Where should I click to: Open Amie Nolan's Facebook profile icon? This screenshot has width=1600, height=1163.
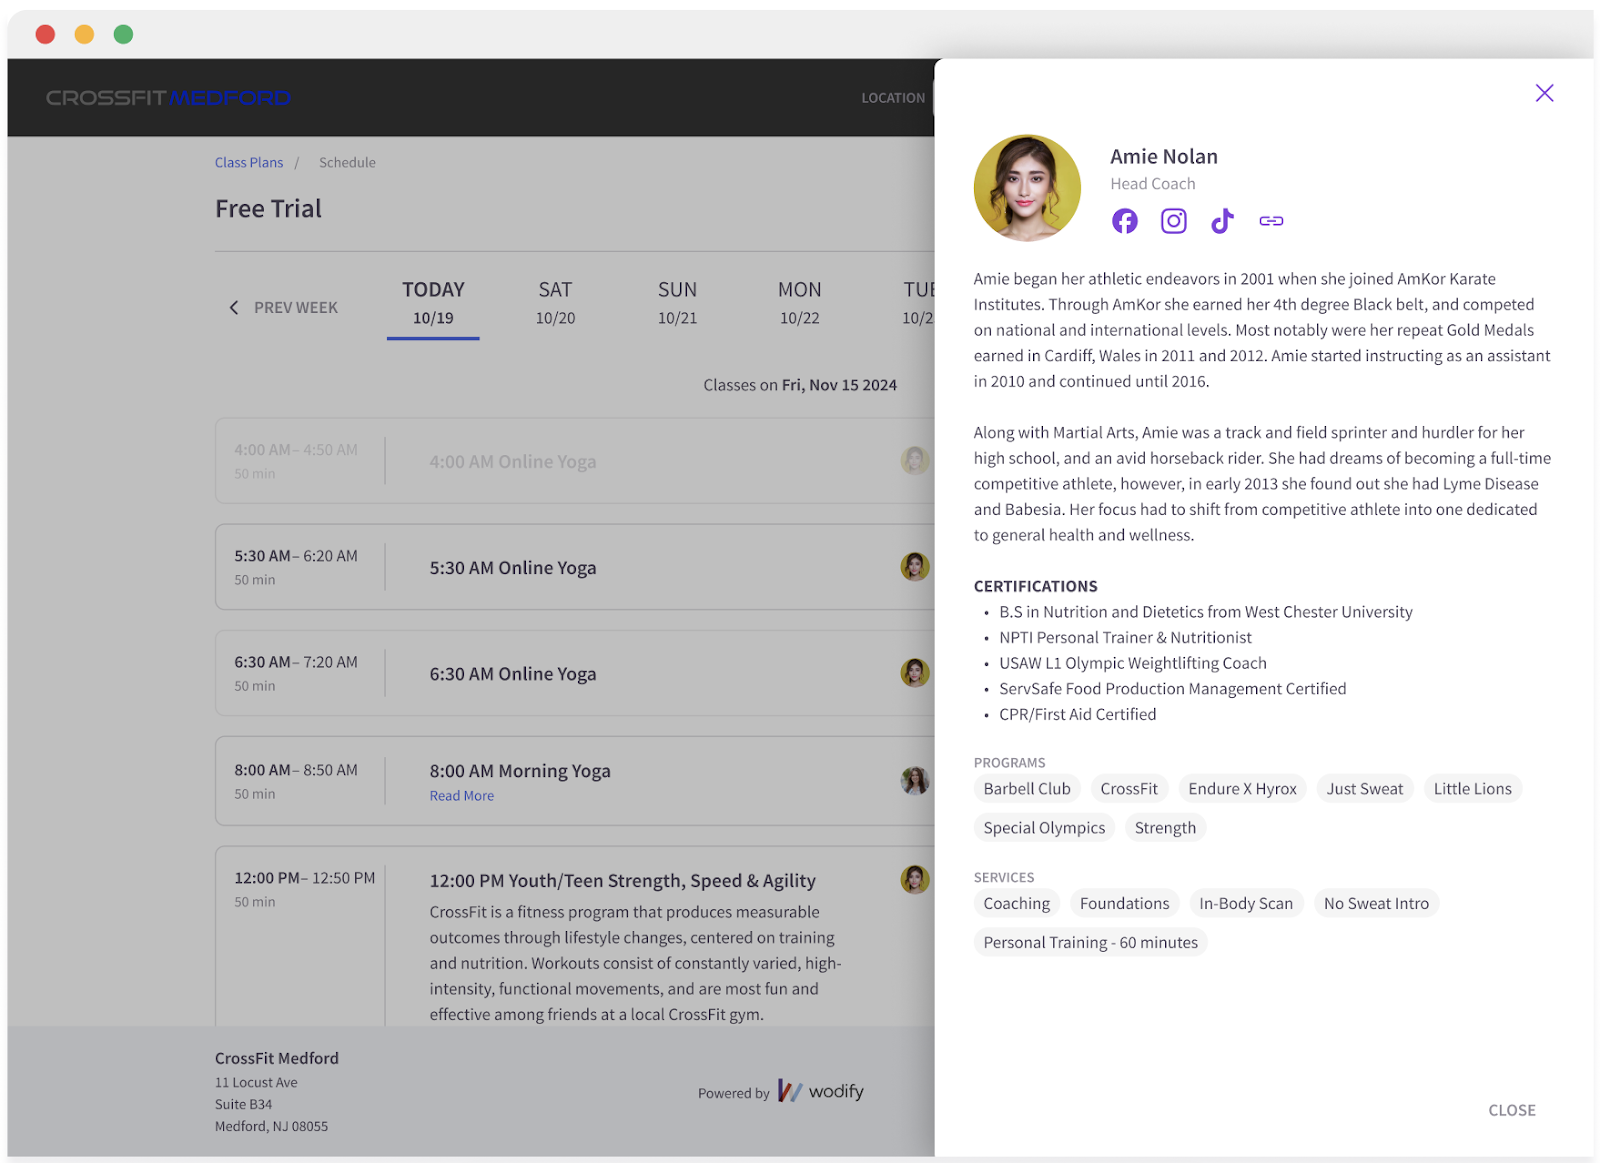click(1124, 221)
